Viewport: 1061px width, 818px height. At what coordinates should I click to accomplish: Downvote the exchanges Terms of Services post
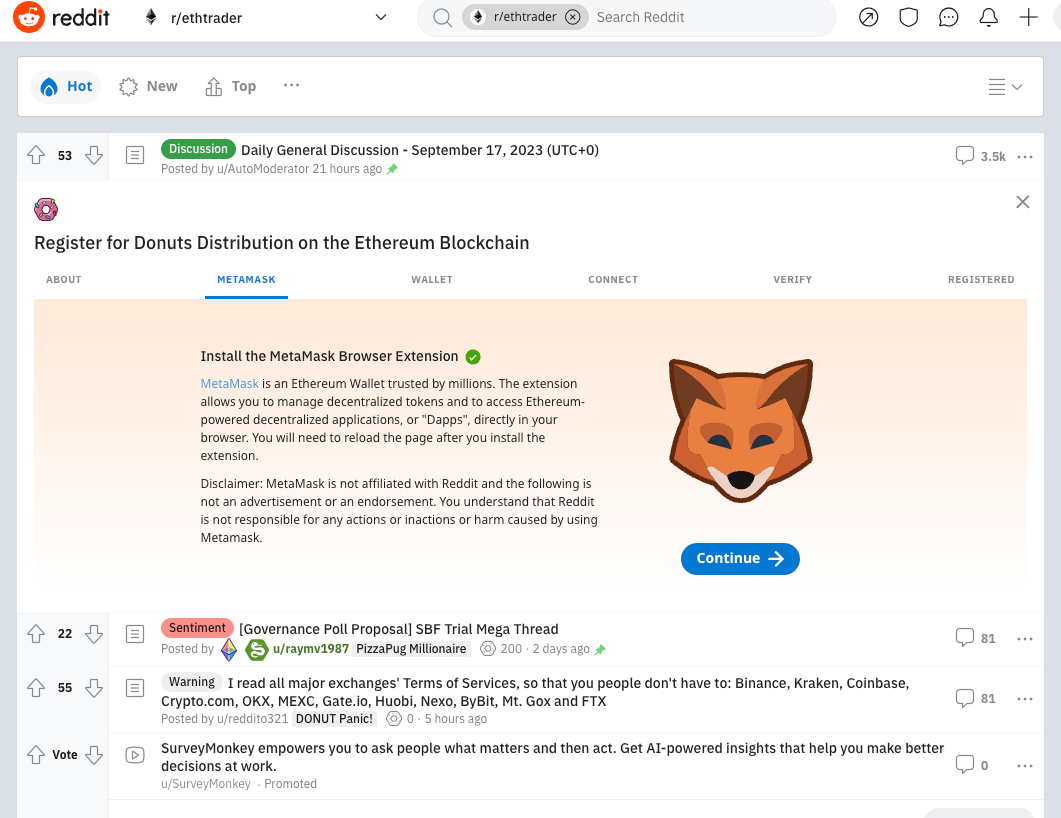(x=94, y=688)
